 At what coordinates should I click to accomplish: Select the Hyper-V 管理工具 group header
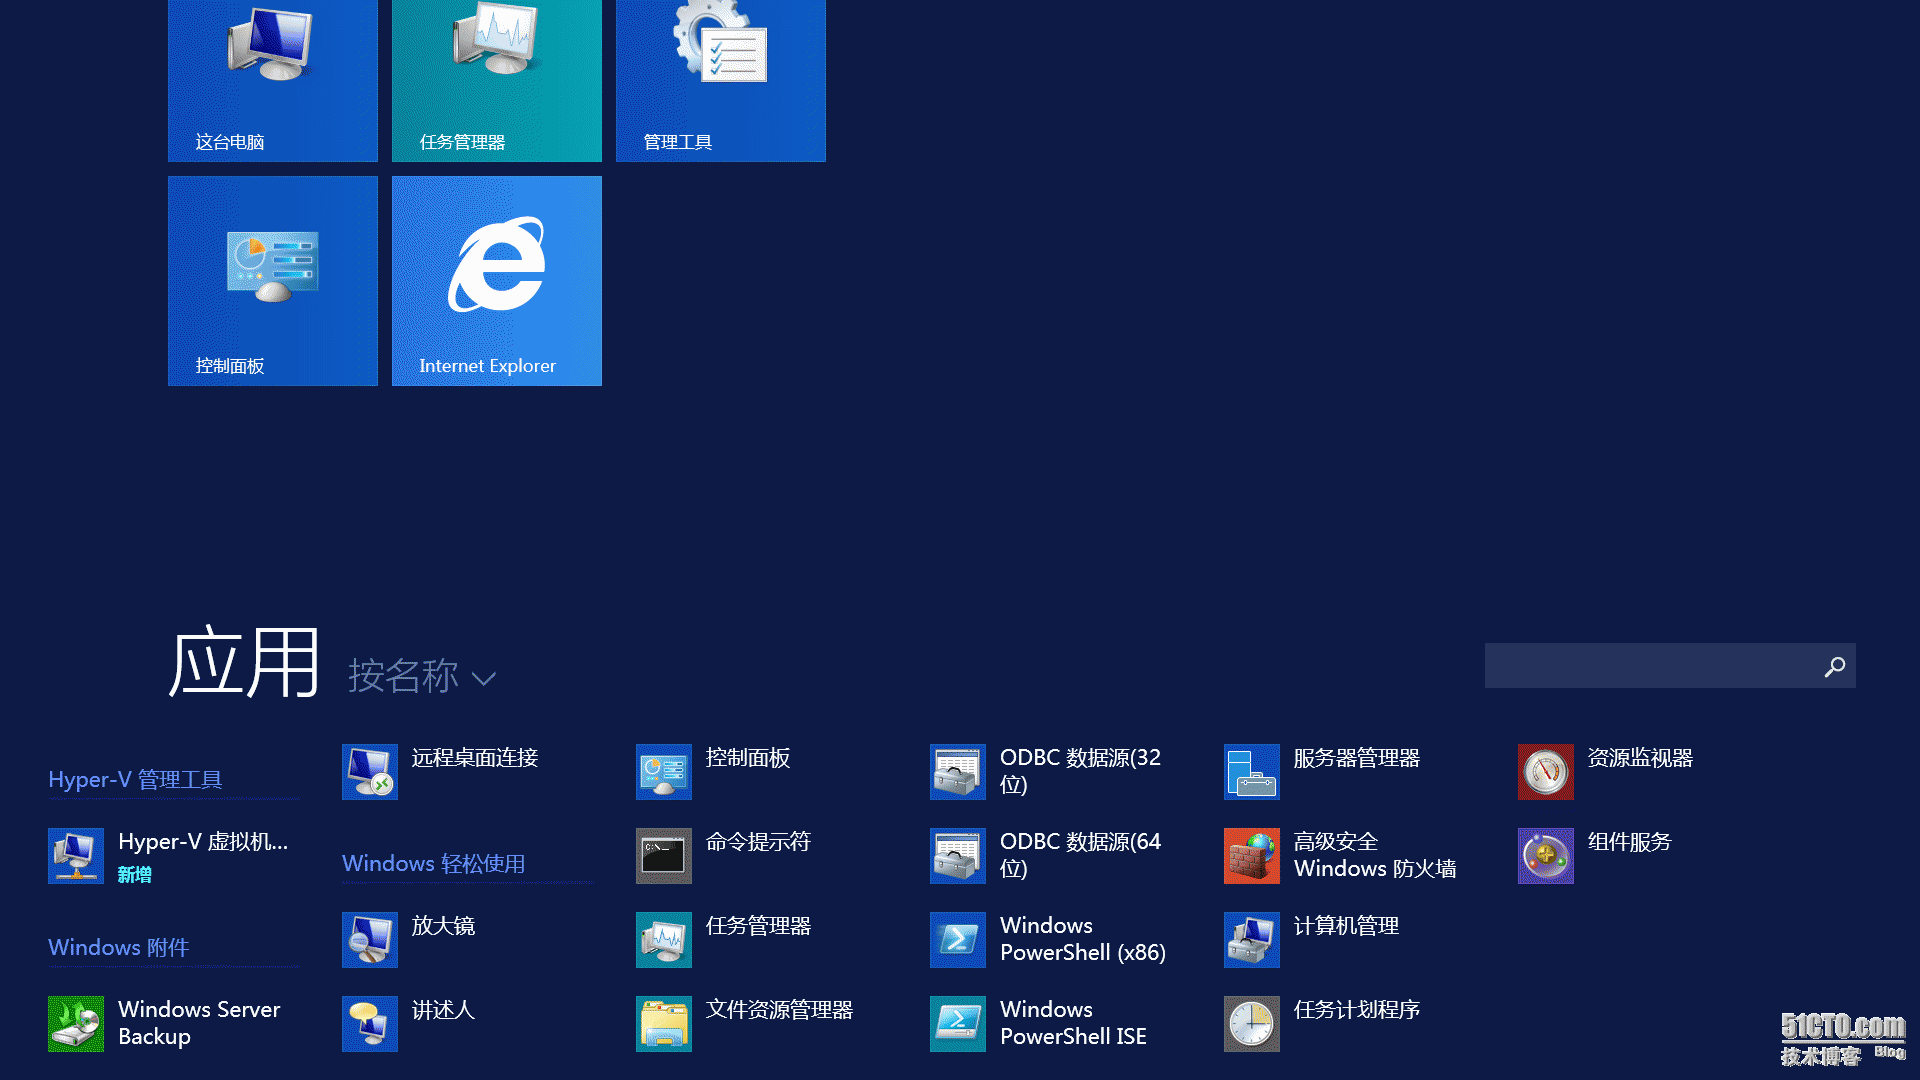click(135, 779)
